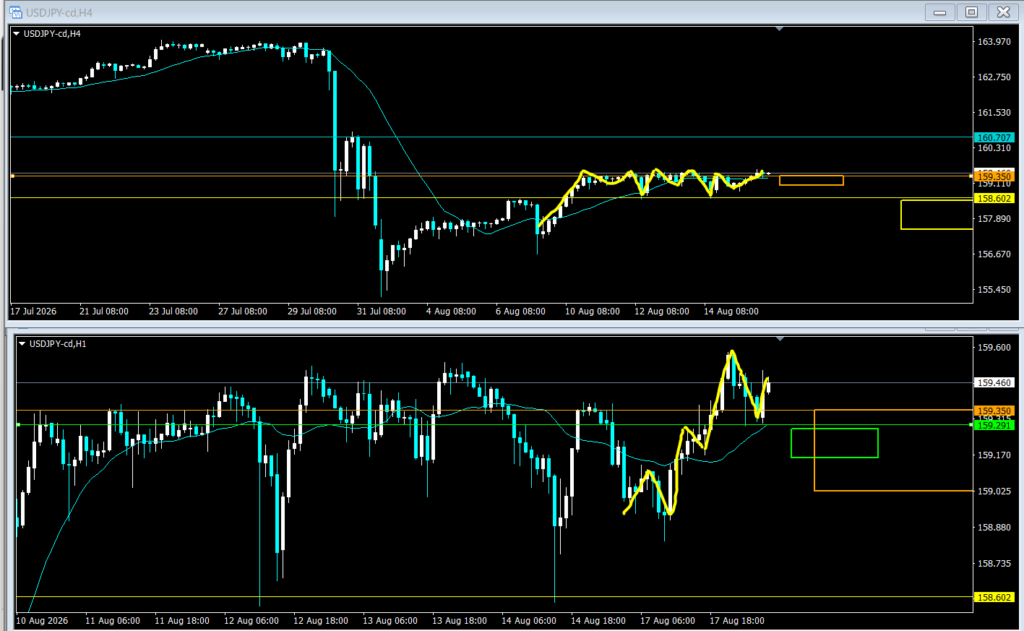Select the small orange rectangle on H4 chart

pyautogui.click(x=811, y=180)
